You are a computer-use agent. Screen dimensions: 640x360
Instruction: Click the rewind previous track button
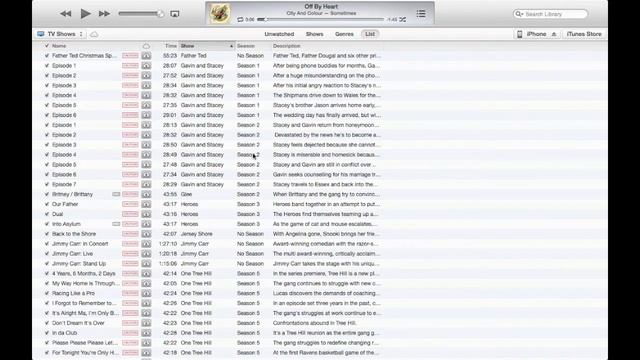click(66, 14)
